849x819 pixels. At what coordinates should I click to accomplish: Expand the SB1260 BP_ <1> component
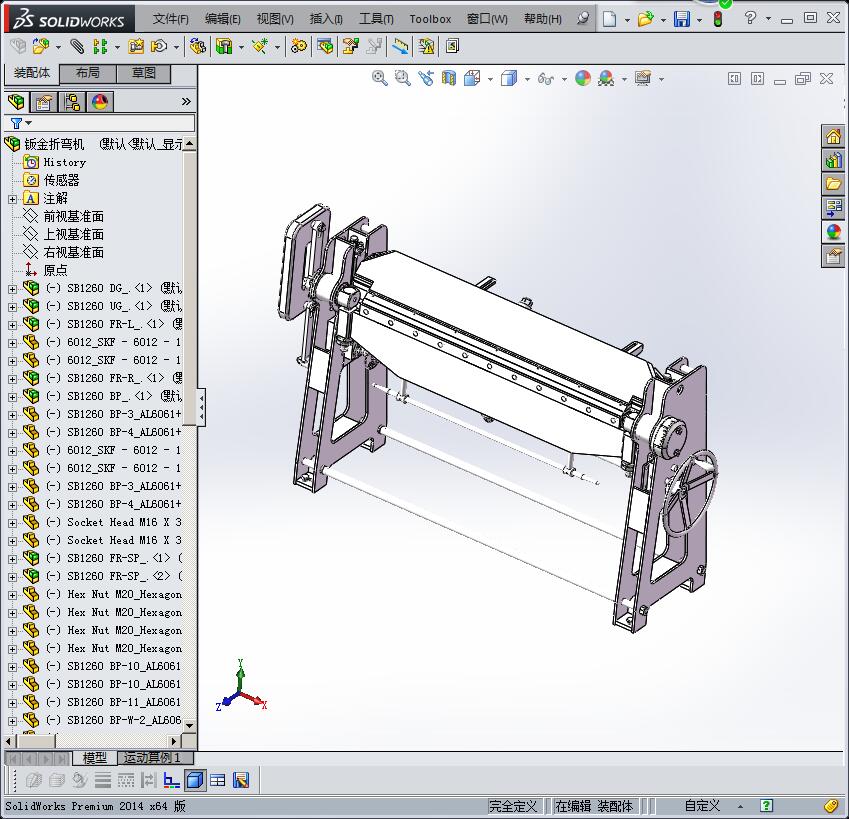pyautogui.click(x=12, y=397)
